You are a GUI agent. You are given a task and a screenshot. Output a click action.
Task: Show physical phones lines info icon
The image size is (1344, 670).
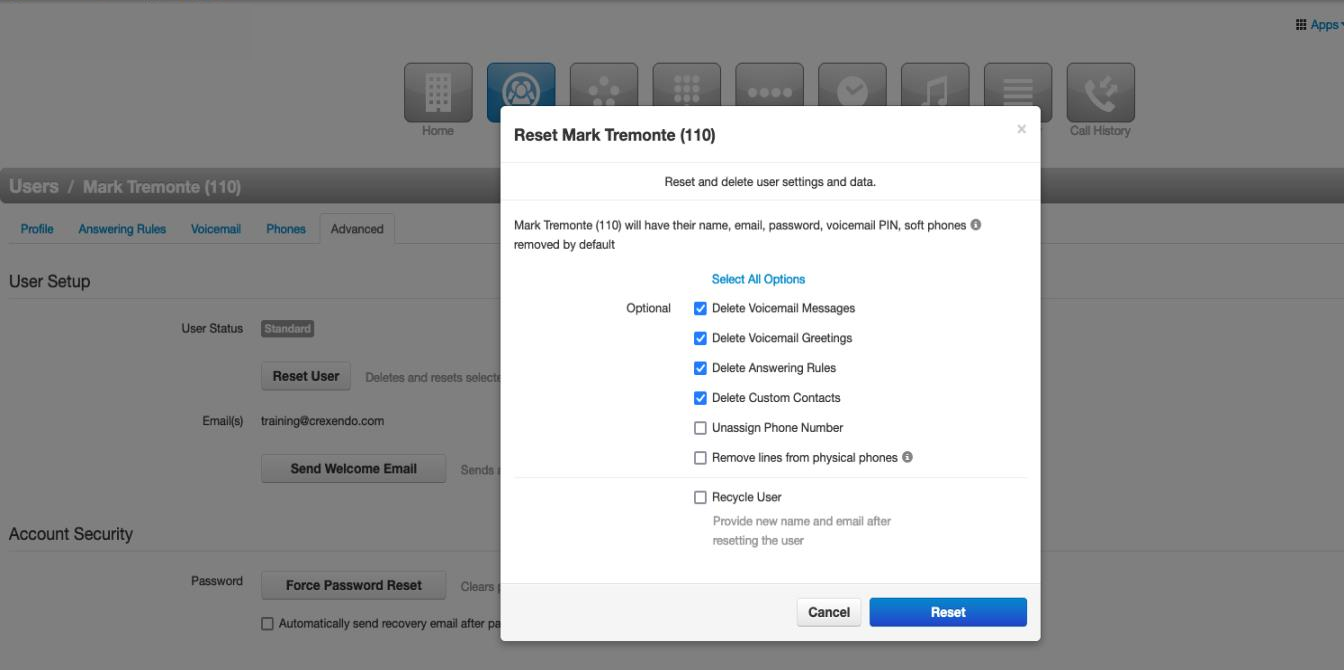click(x=907, y=457)
